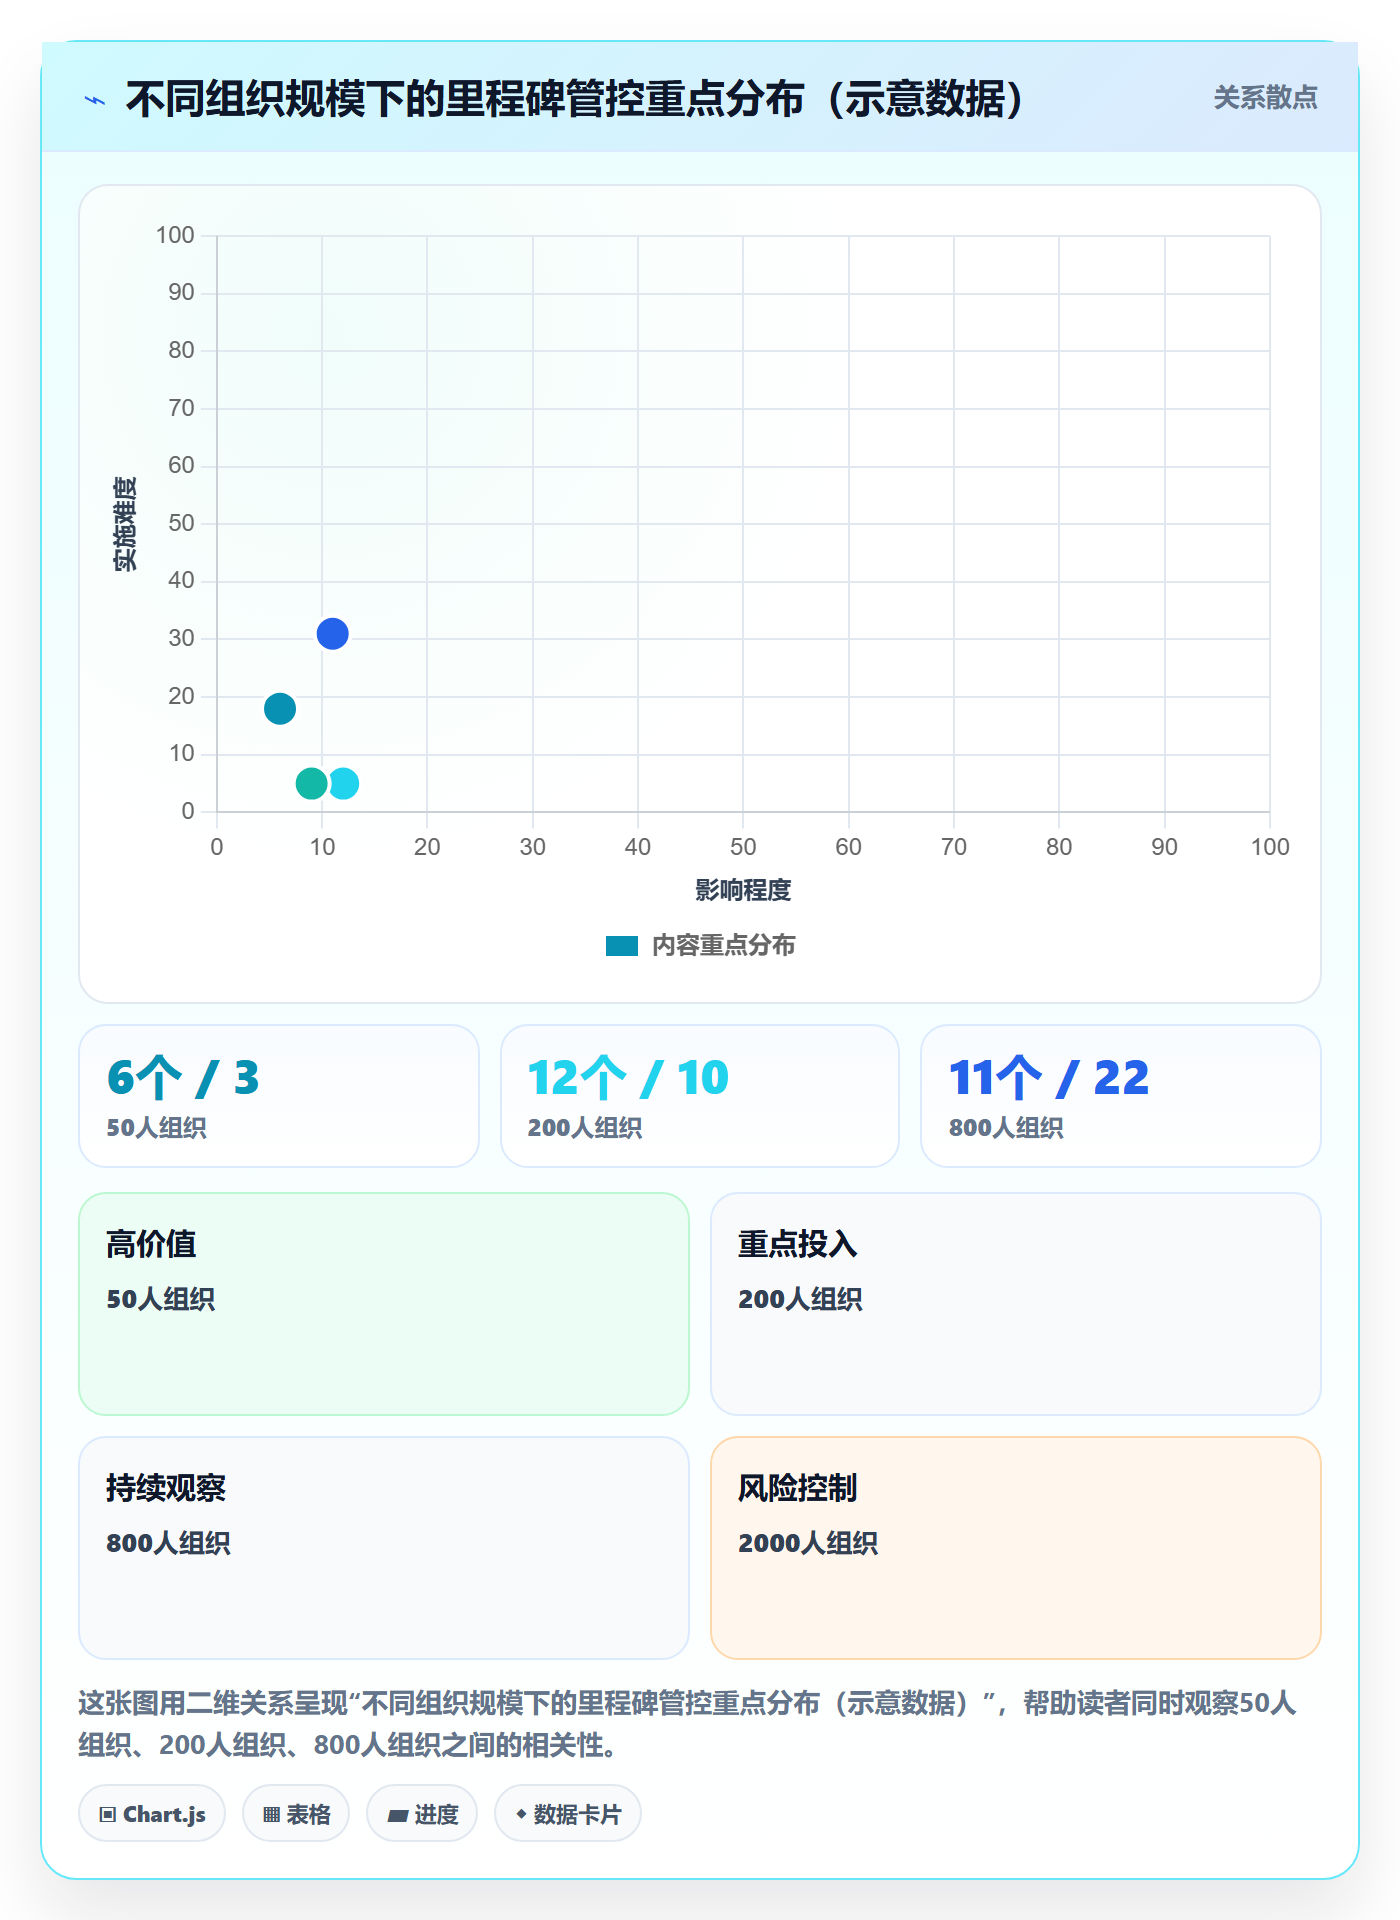Click the teal-blue scatter point near 20

tap(280, 708)
